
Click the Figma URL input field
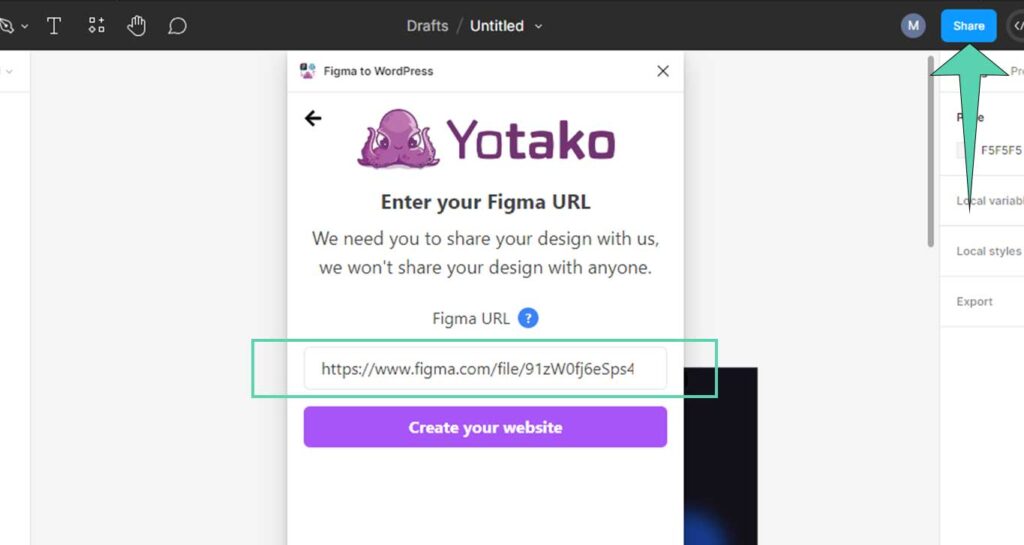485,369
